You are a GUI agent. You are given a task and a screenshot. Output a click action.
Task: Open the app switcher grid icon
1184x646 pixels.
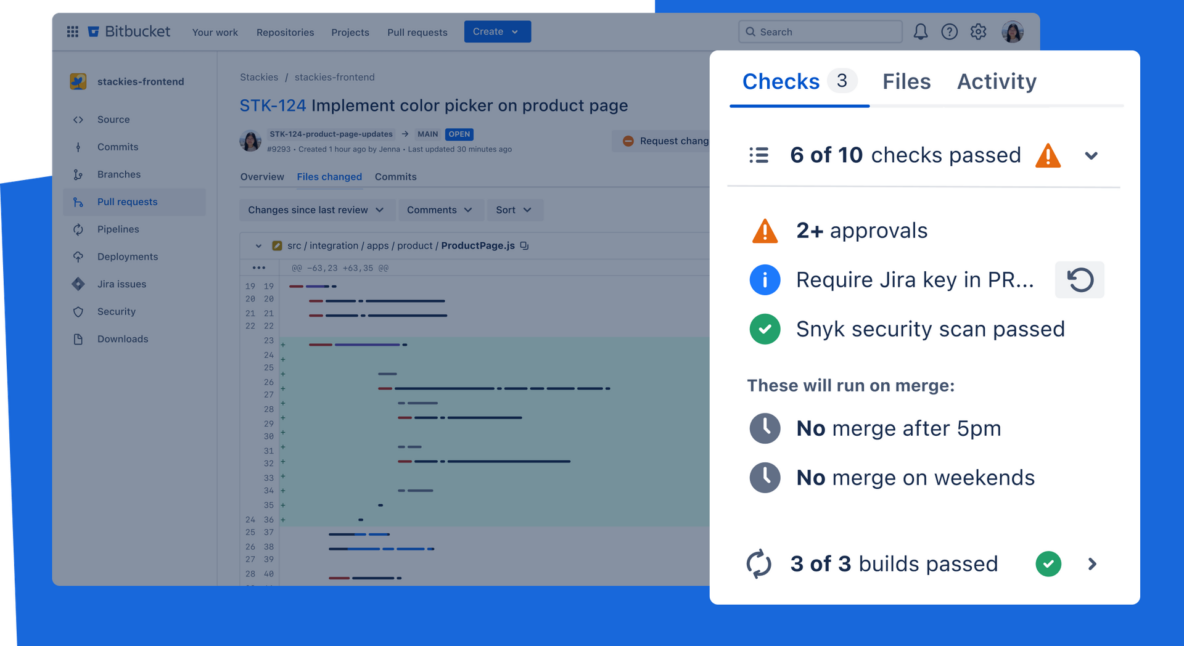tap(72, 32)
